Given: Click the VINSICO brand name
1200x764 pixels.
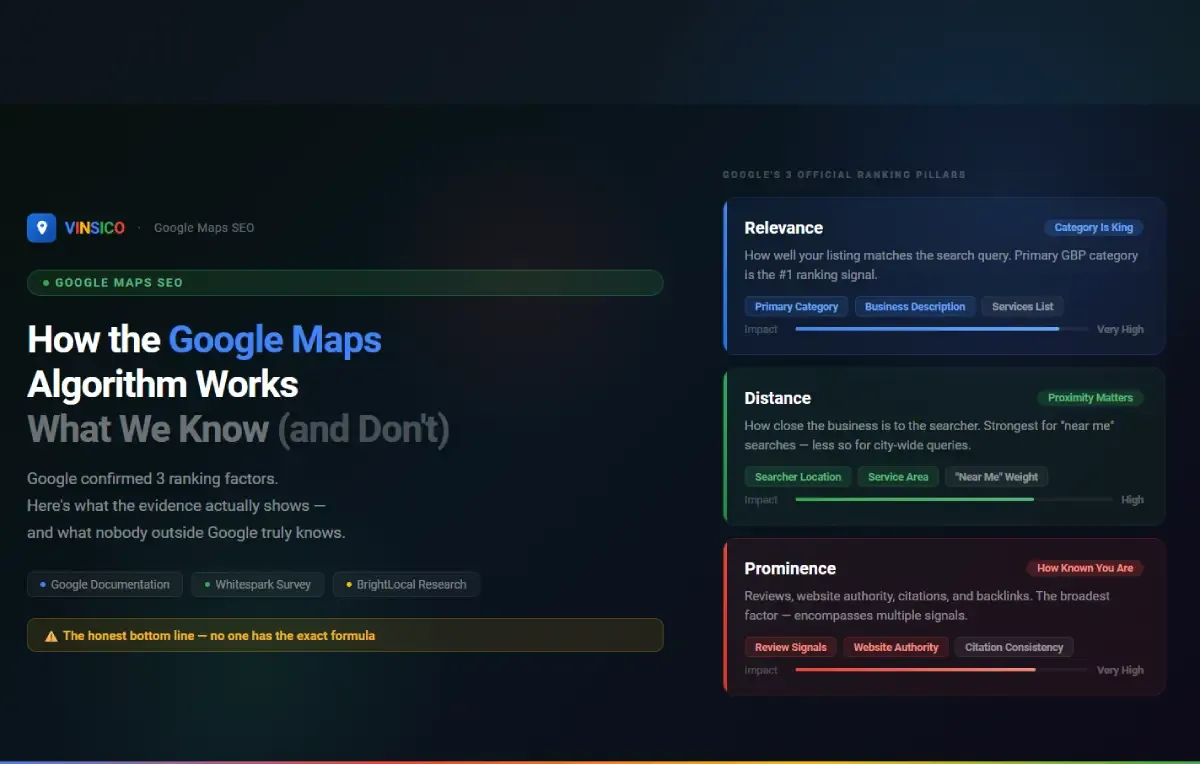Looking at the screenshot, I should [95, 228].
